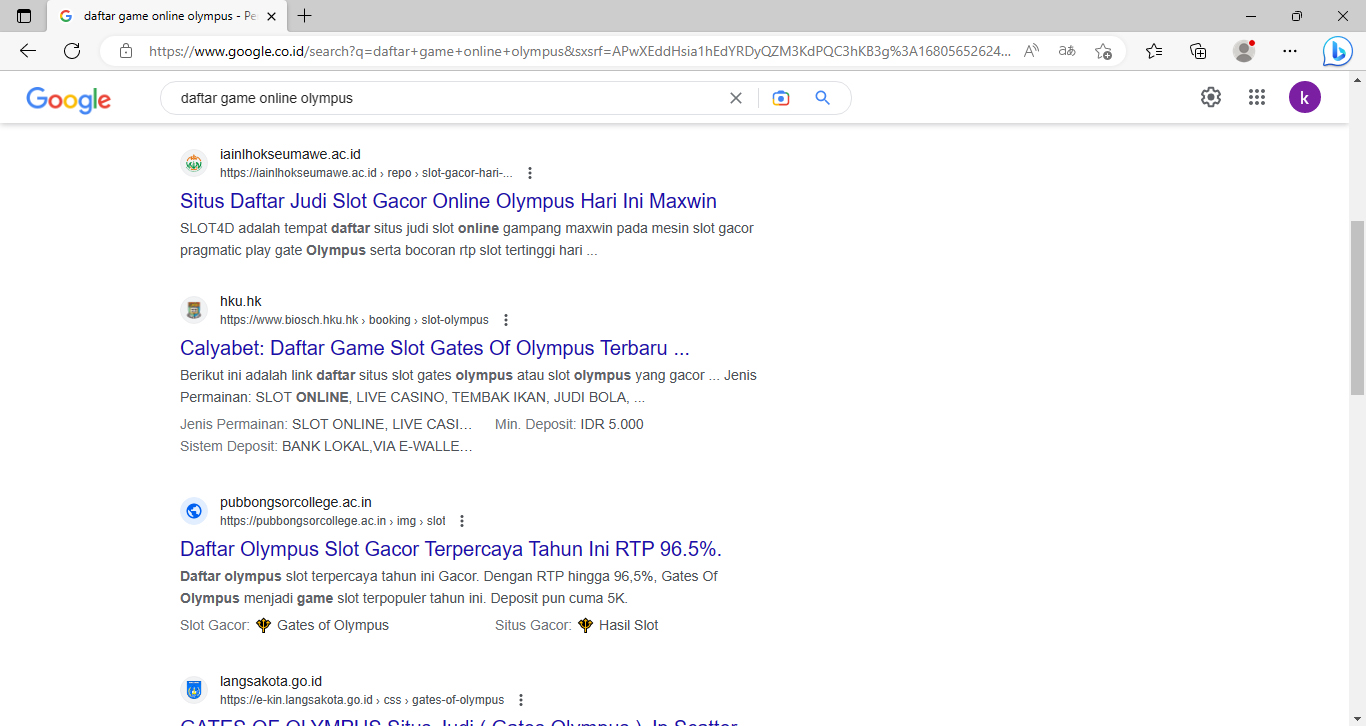The width and height of the screenshot is (1366, 726).
Task: Click pubbongsorcollege.ac.in site favicon
Action: (x=194, y=511)
